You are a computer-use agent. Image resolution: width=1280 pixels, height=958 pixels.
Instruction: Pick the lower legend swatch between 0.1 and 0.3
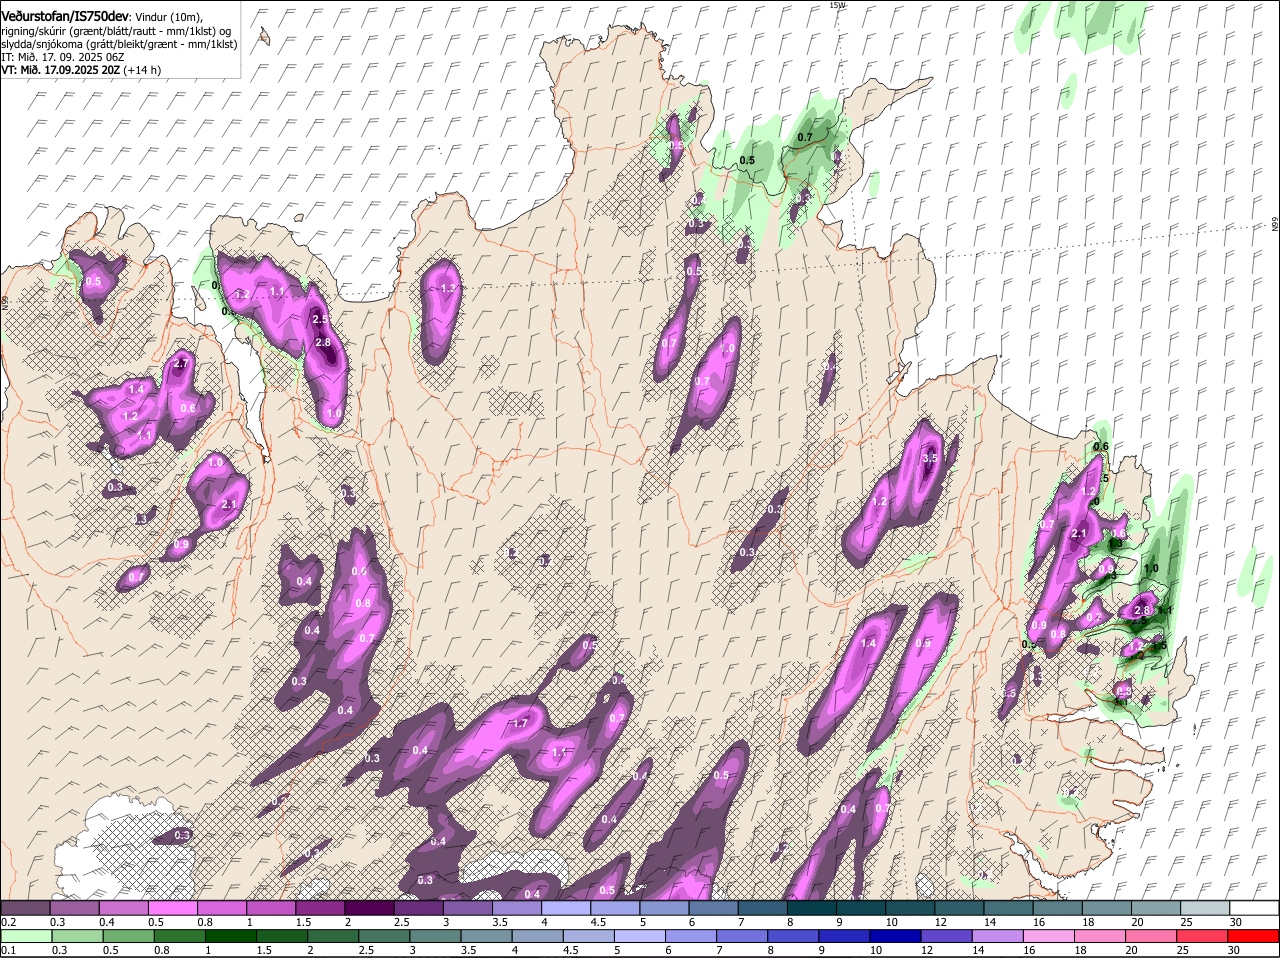26,936
